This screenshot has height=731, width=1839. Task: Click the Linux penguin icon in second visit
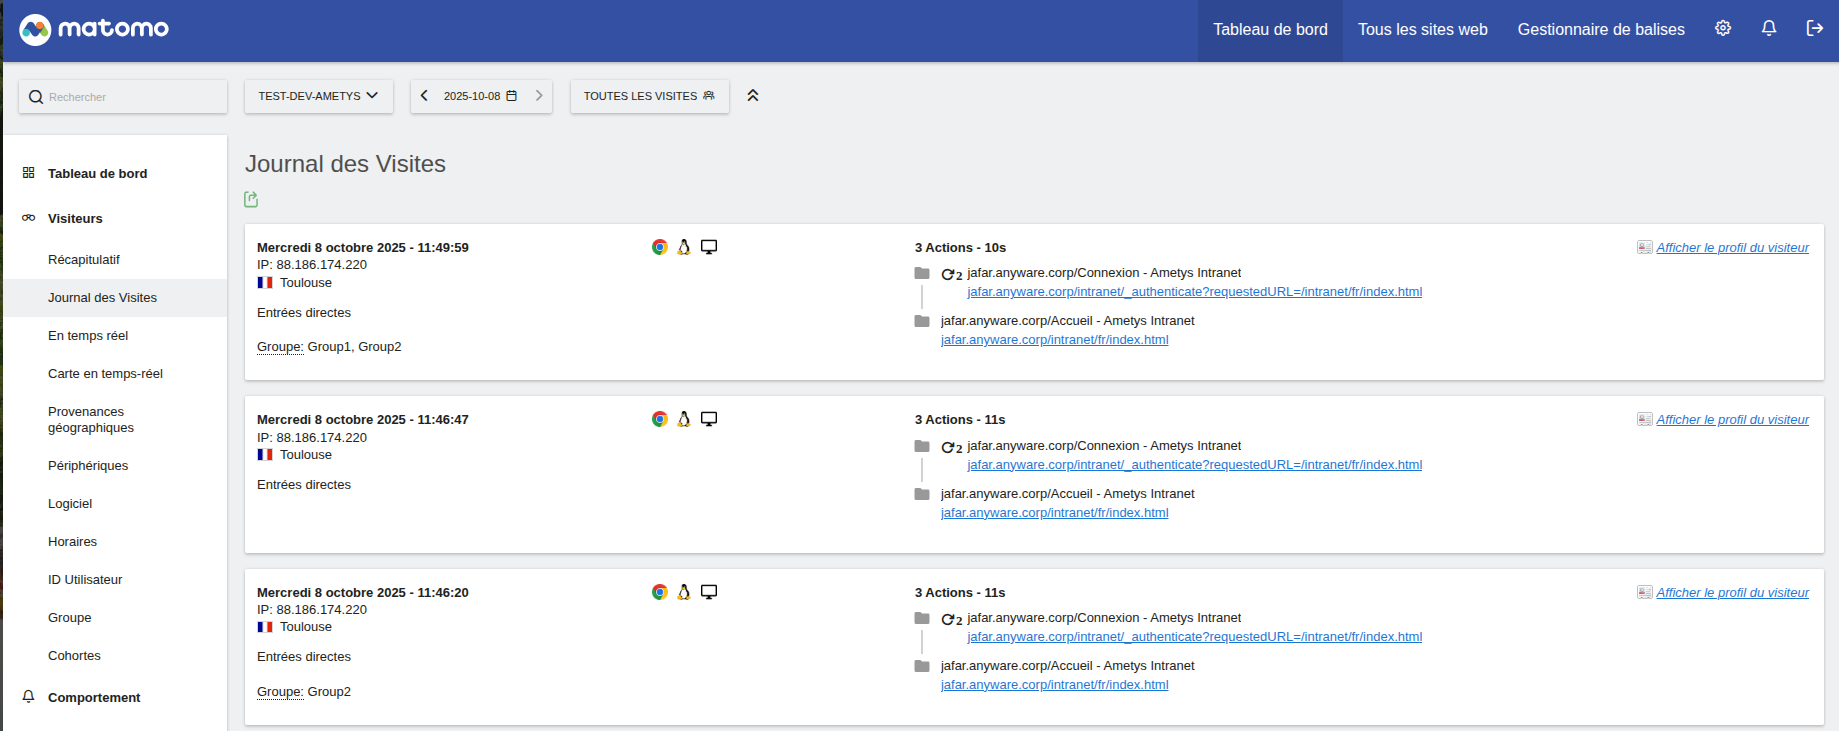[x=684, y=419]
